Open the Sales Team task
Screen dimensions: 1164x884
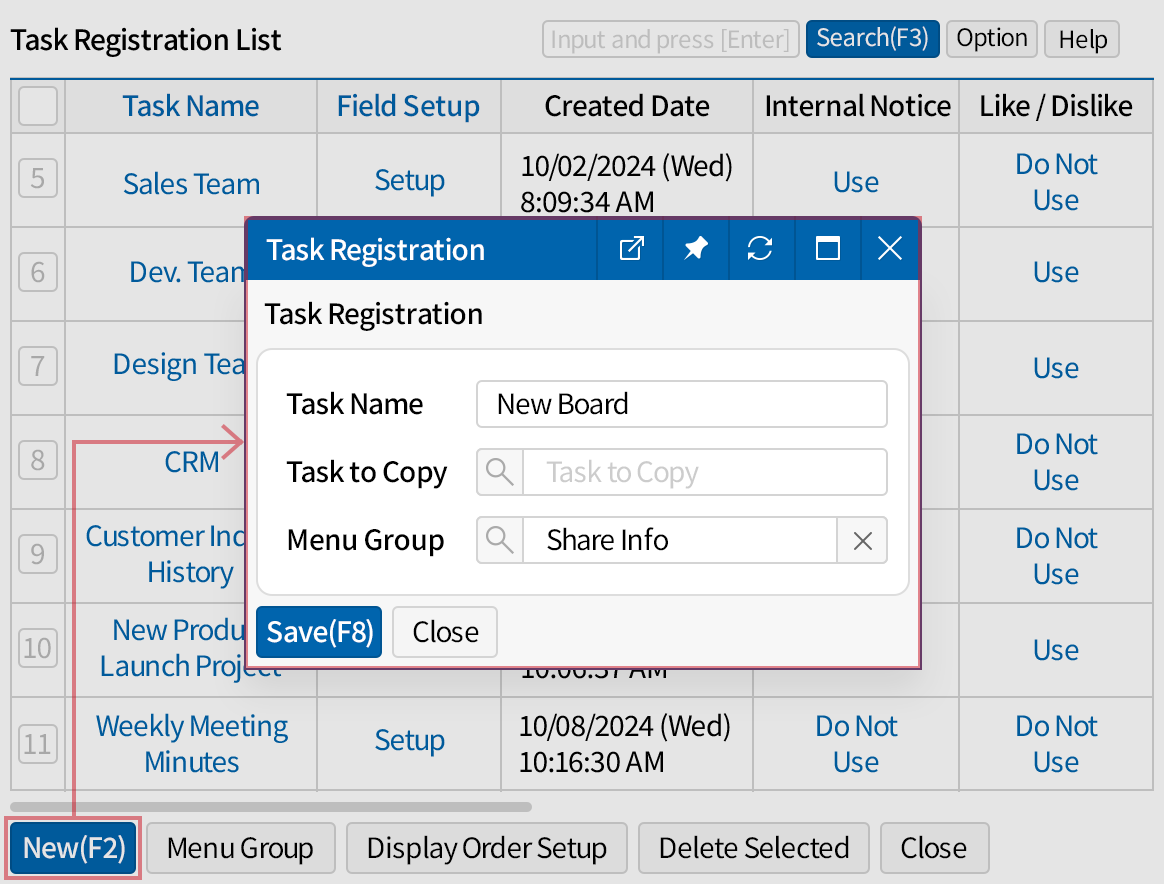(x=191, y=184)
